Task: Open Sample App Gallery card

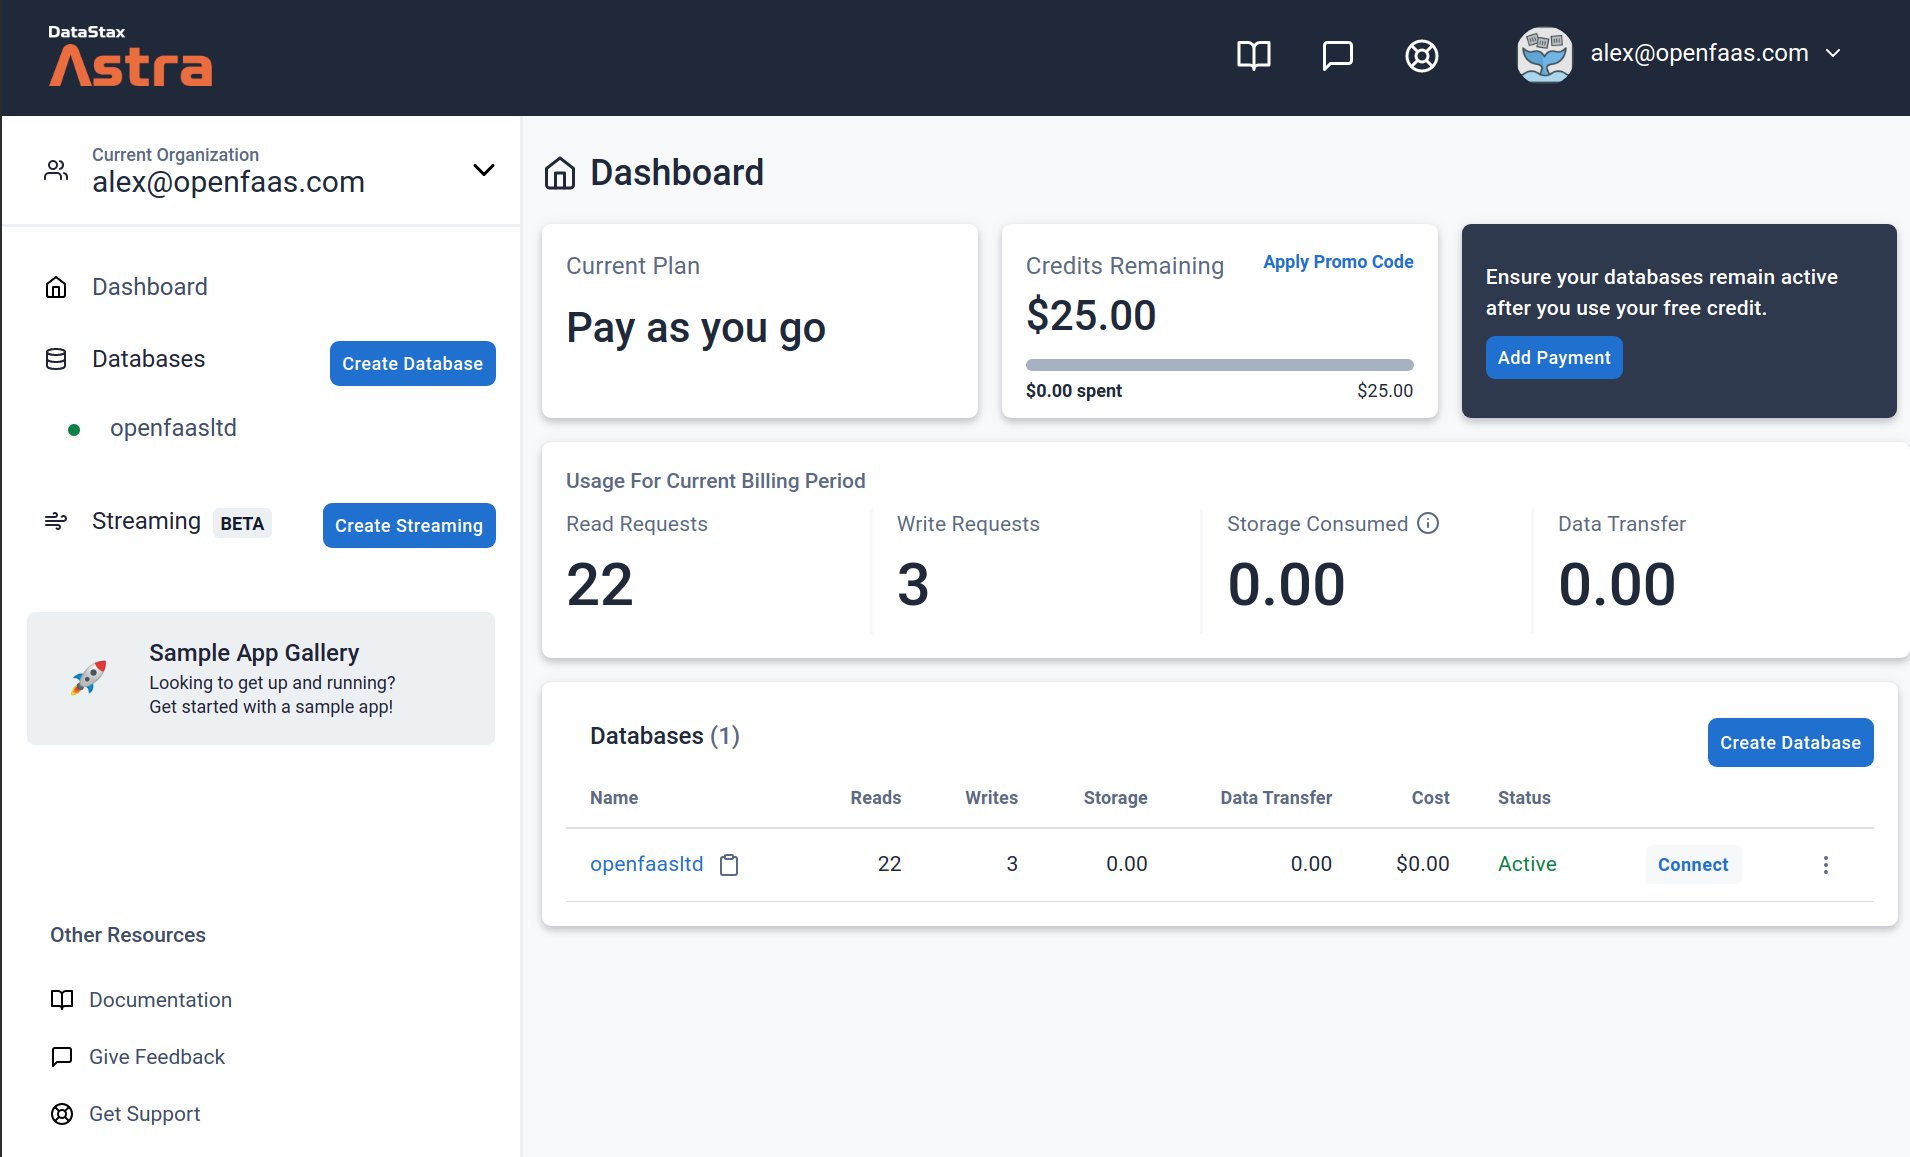Action: click(260, 678)
